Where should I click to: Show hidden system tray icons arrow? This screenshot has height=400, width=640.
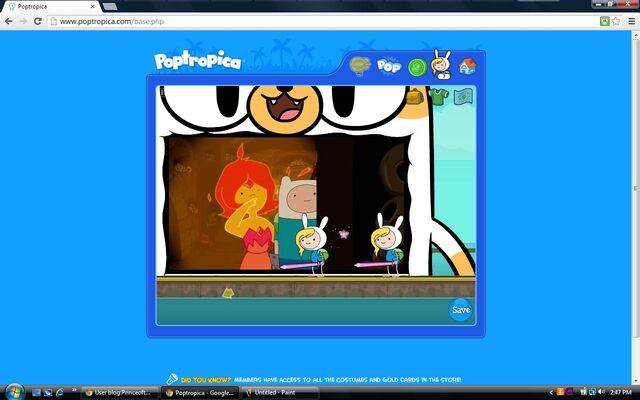point(551,393)
